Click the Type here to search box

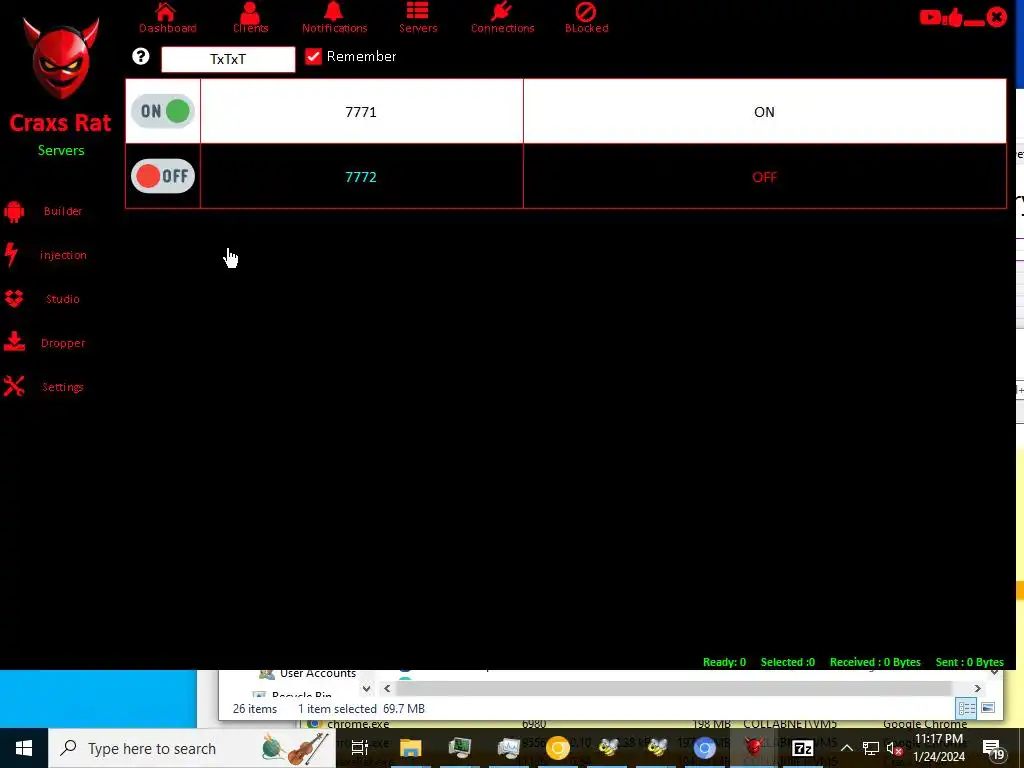[192, 748]
